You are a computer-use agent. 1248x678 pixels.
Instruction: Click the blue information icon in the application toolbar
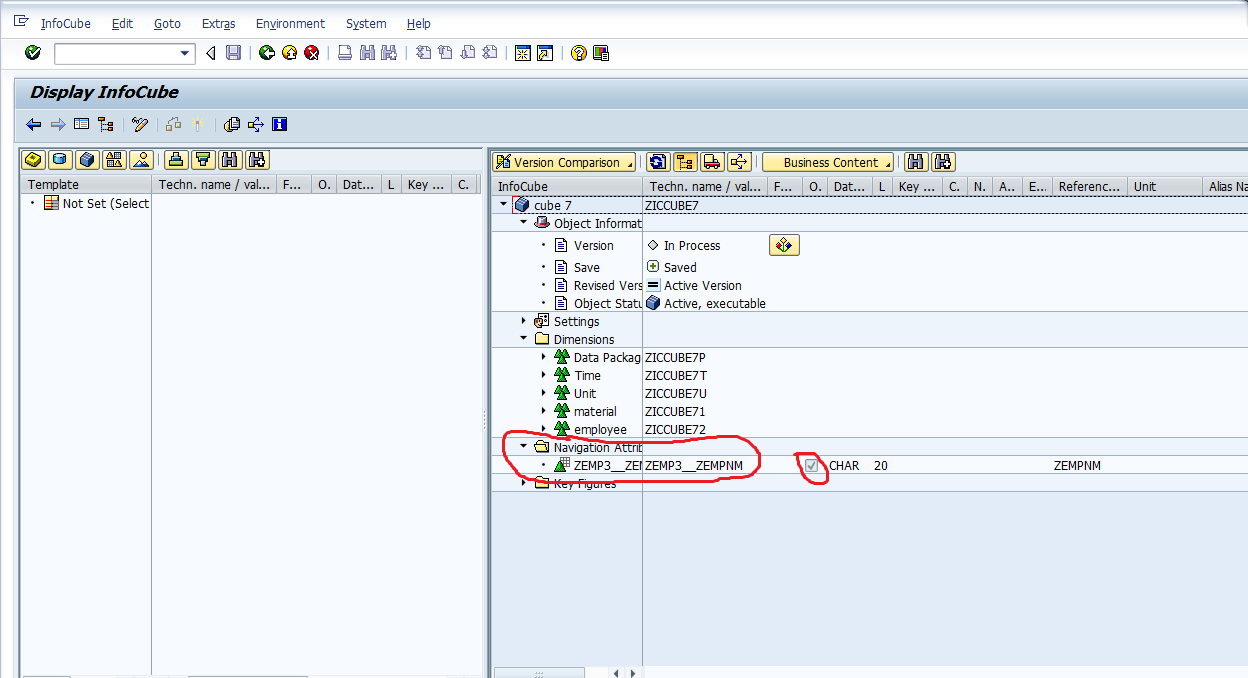coord(280,124)
